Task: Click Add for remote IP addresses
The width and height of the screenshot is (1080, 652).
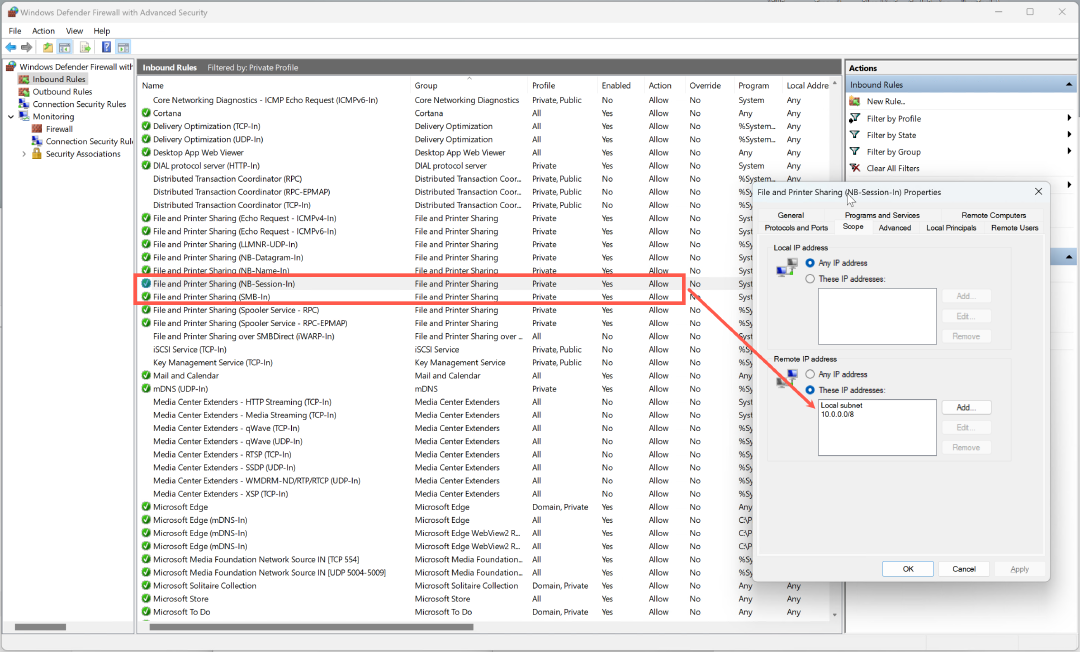Action: coord(965,408)
